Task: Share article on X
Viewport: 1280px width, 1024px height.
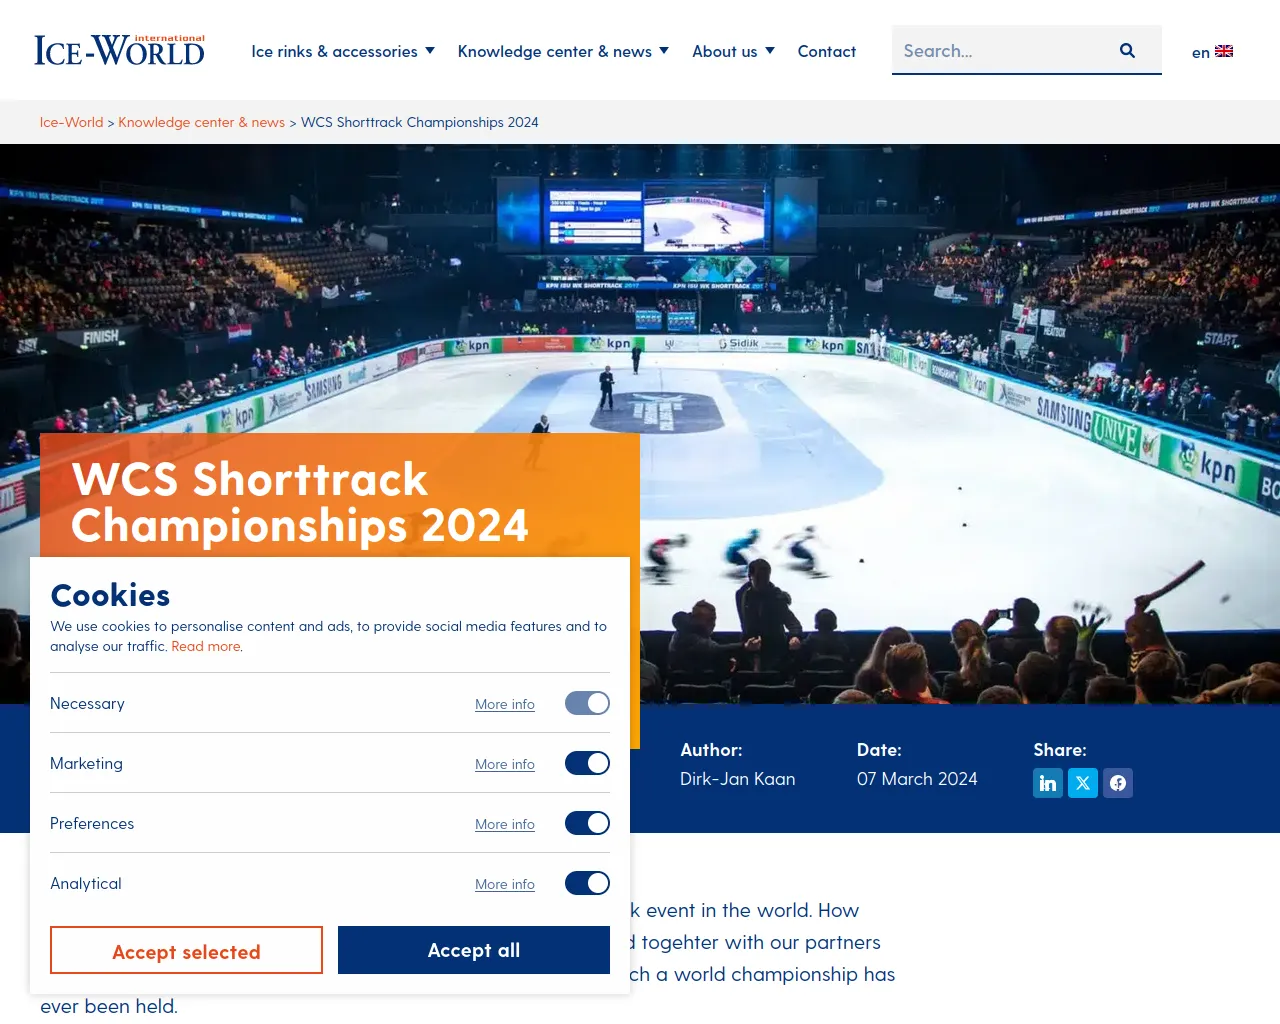Action: coord(1083,783)
